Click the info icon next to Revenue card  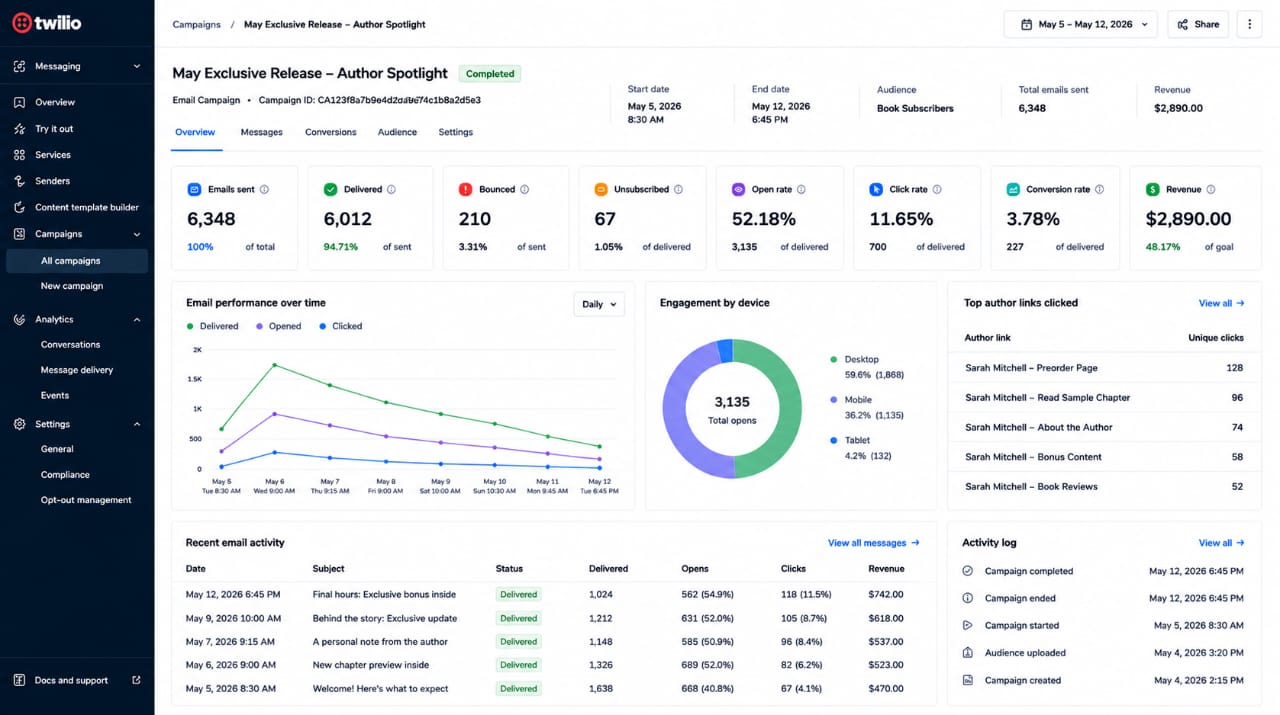point(1211,189)
